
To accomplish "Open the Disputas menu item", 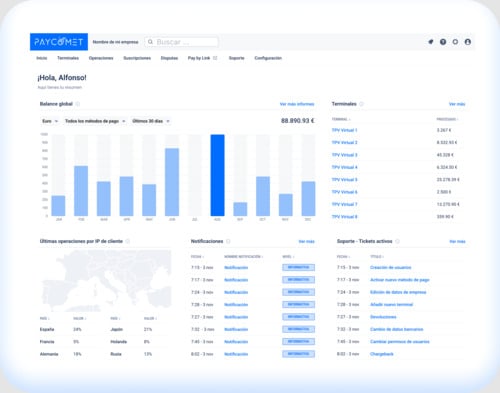I will tap(169, 58).
